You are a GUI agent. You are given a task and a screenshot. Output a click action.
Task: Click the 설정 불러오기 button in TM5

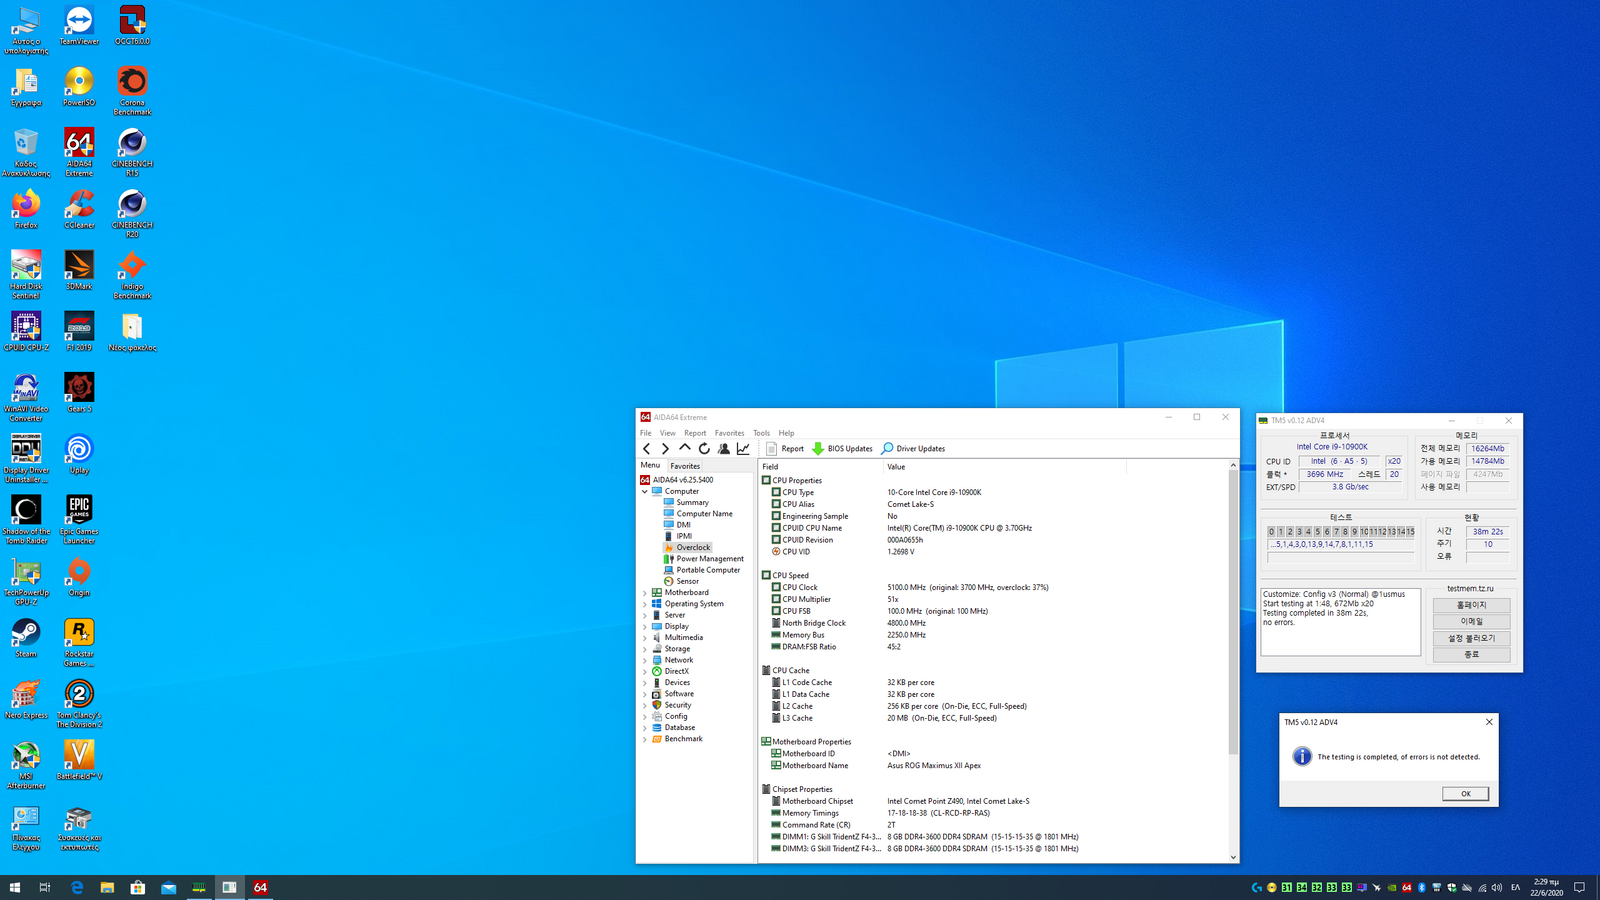pyautogui.click(x=1471, y=638)
